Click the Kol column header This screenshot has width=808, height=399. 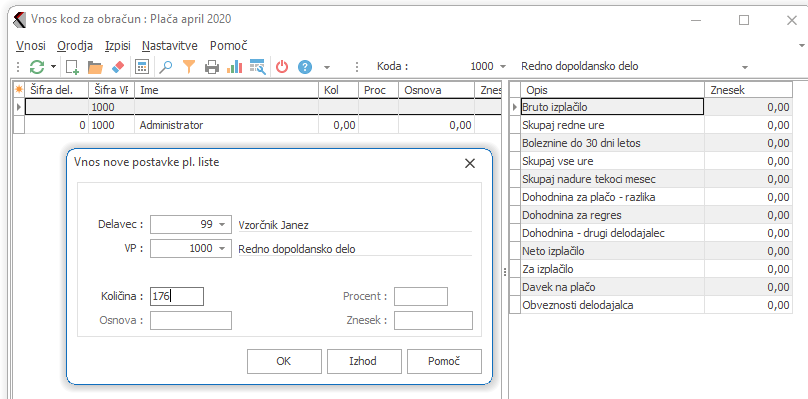point(339,90)
